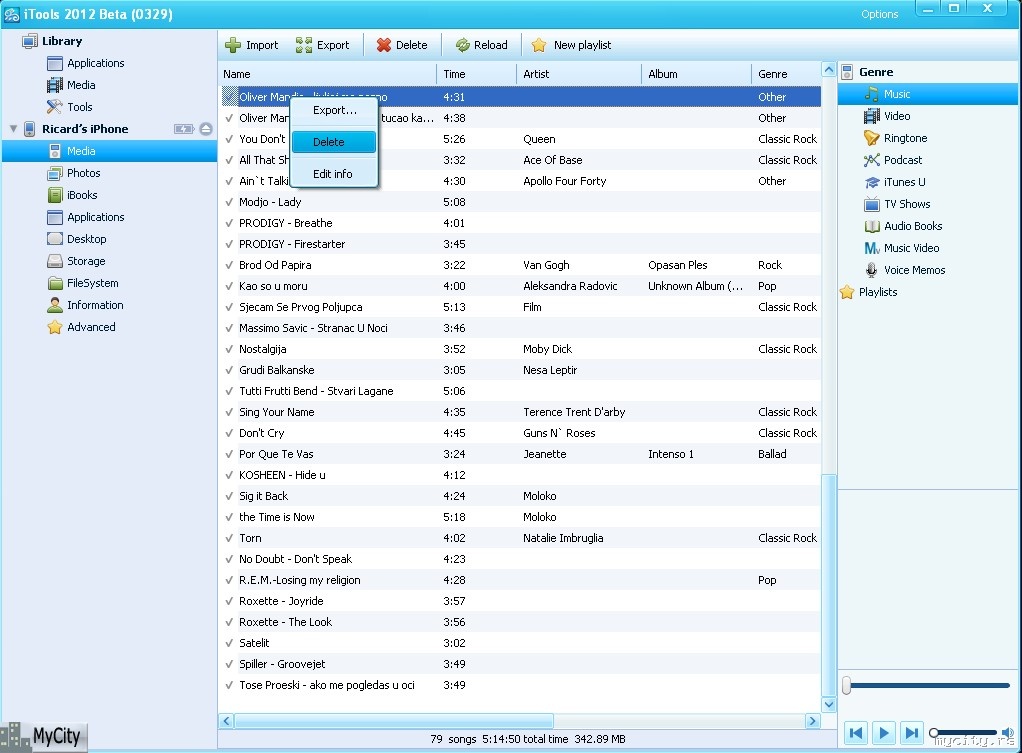Choose Edit info from context menu
The width and height of the screenshot is (1022, 753).
point(332,174)
